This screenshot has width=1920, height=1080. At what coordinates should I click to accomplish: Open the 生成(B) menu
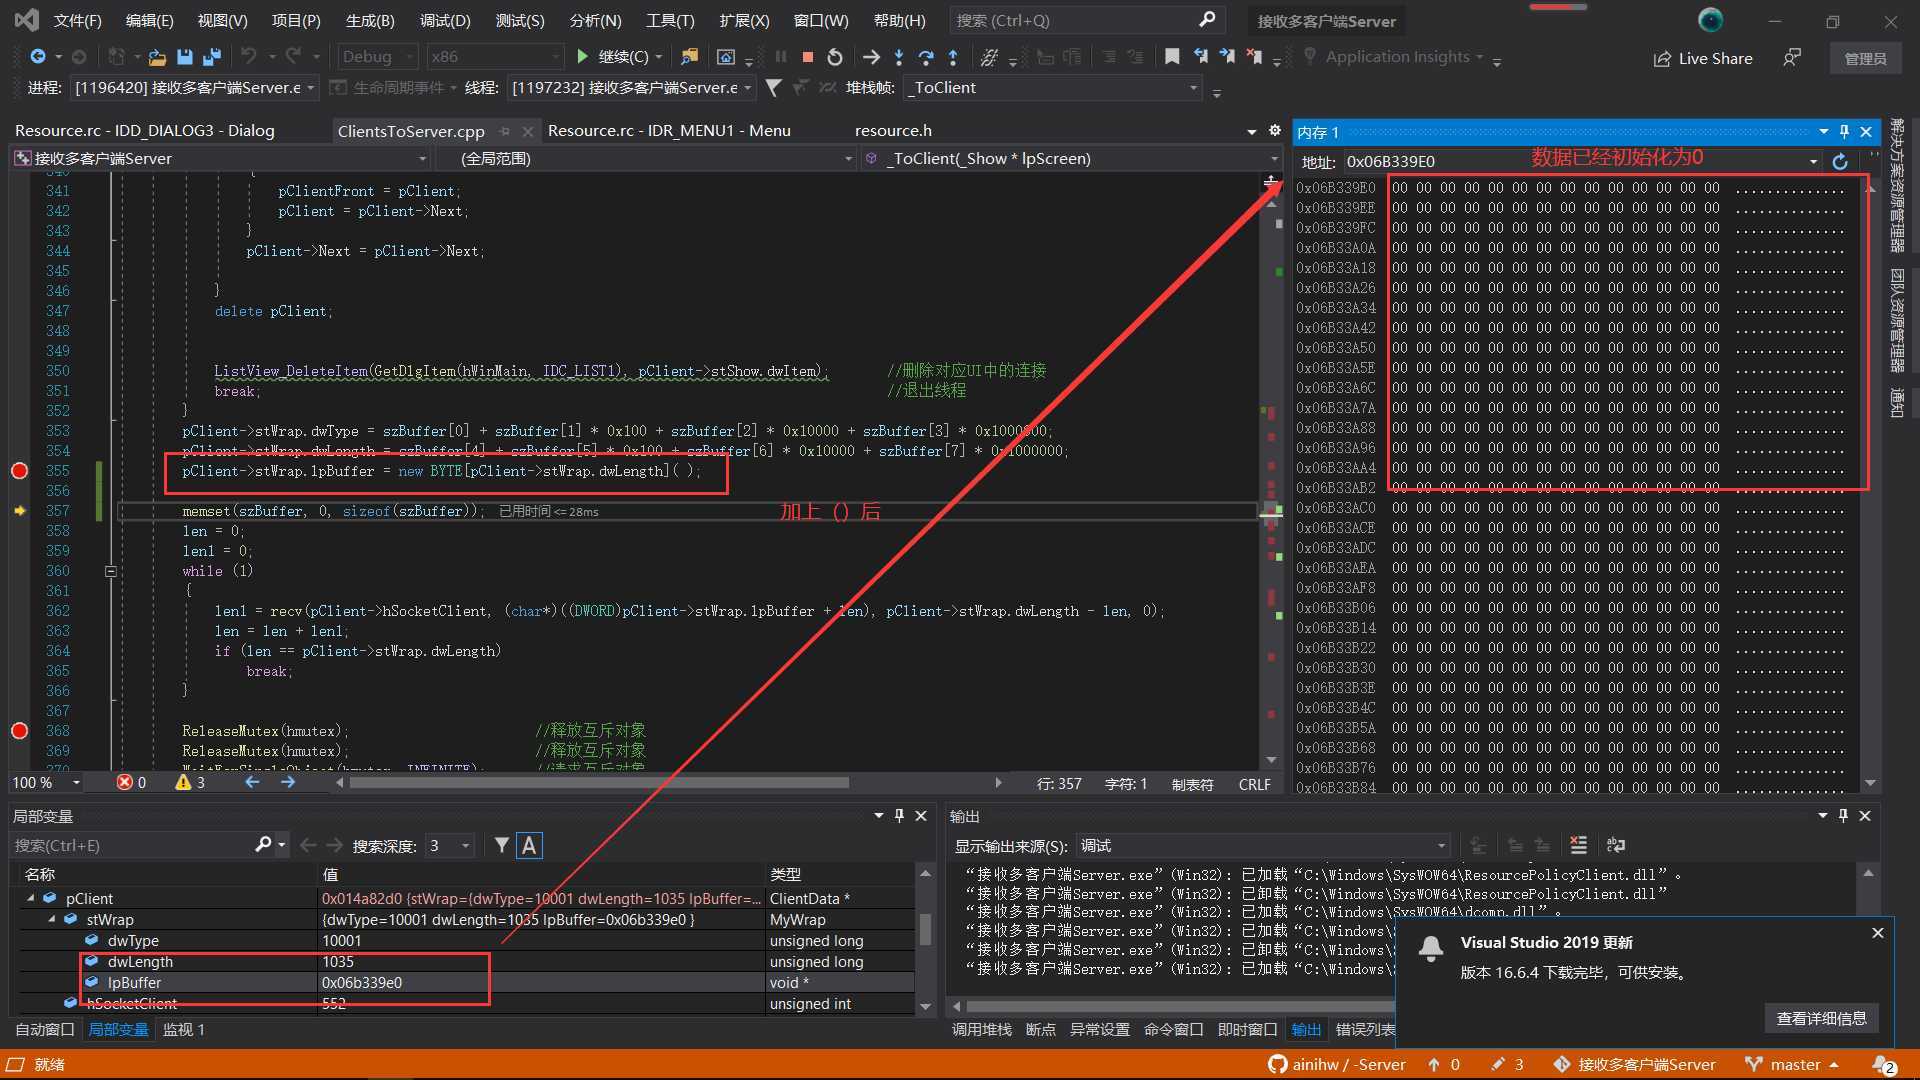(x=370, y=20)
